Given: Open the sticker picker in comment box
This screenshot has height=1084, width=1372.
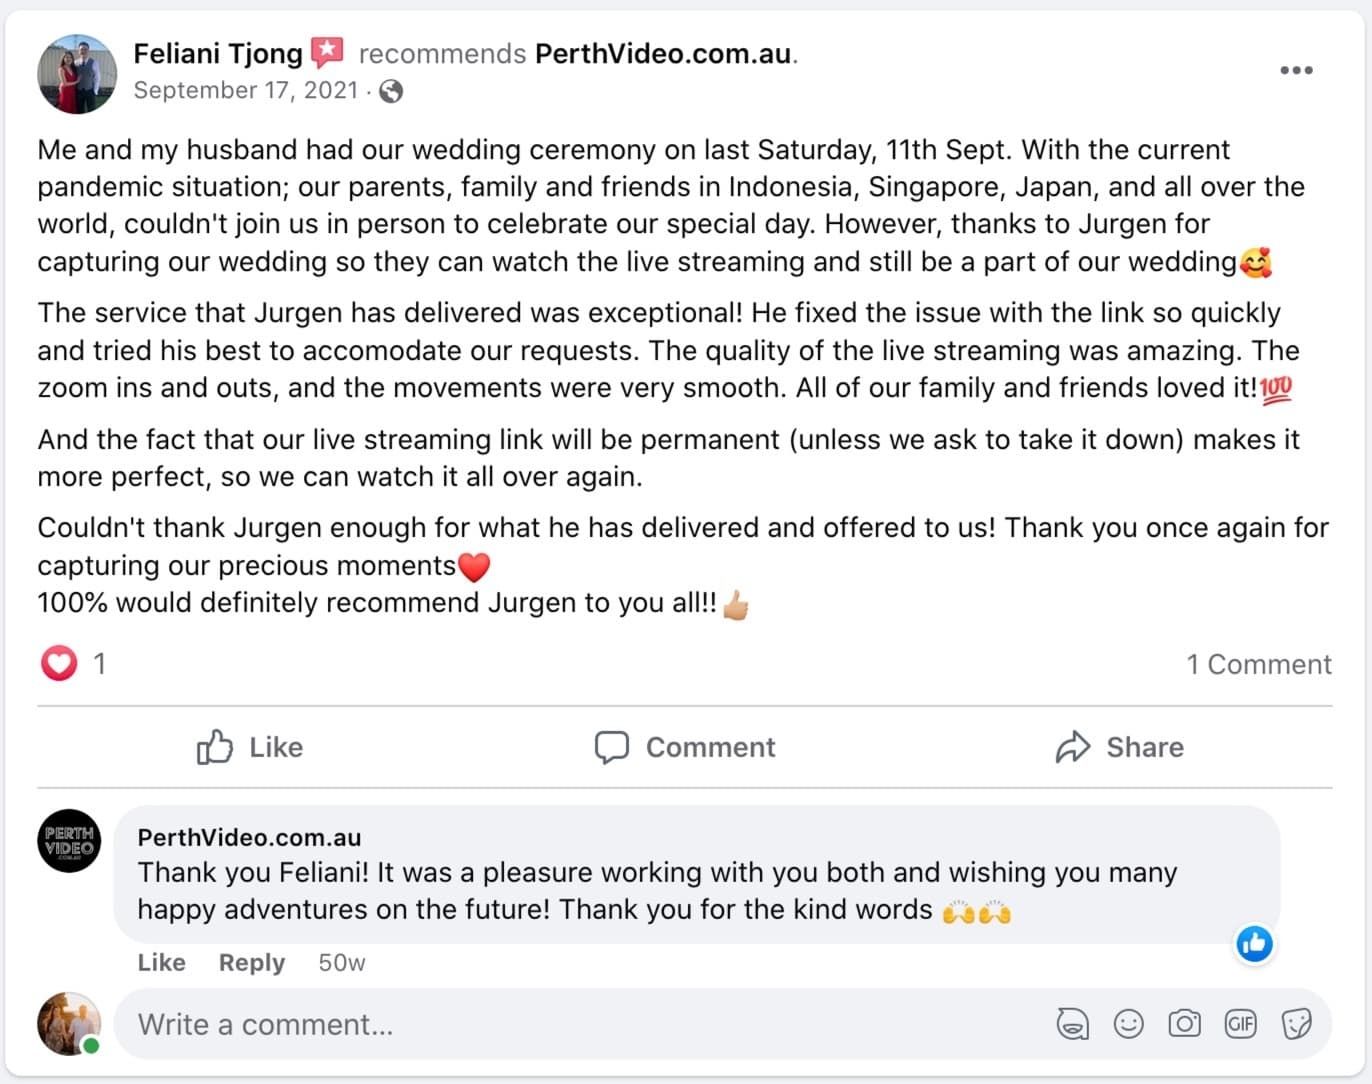Looking at the screenshot, I should click(x=1296, y=1024).
